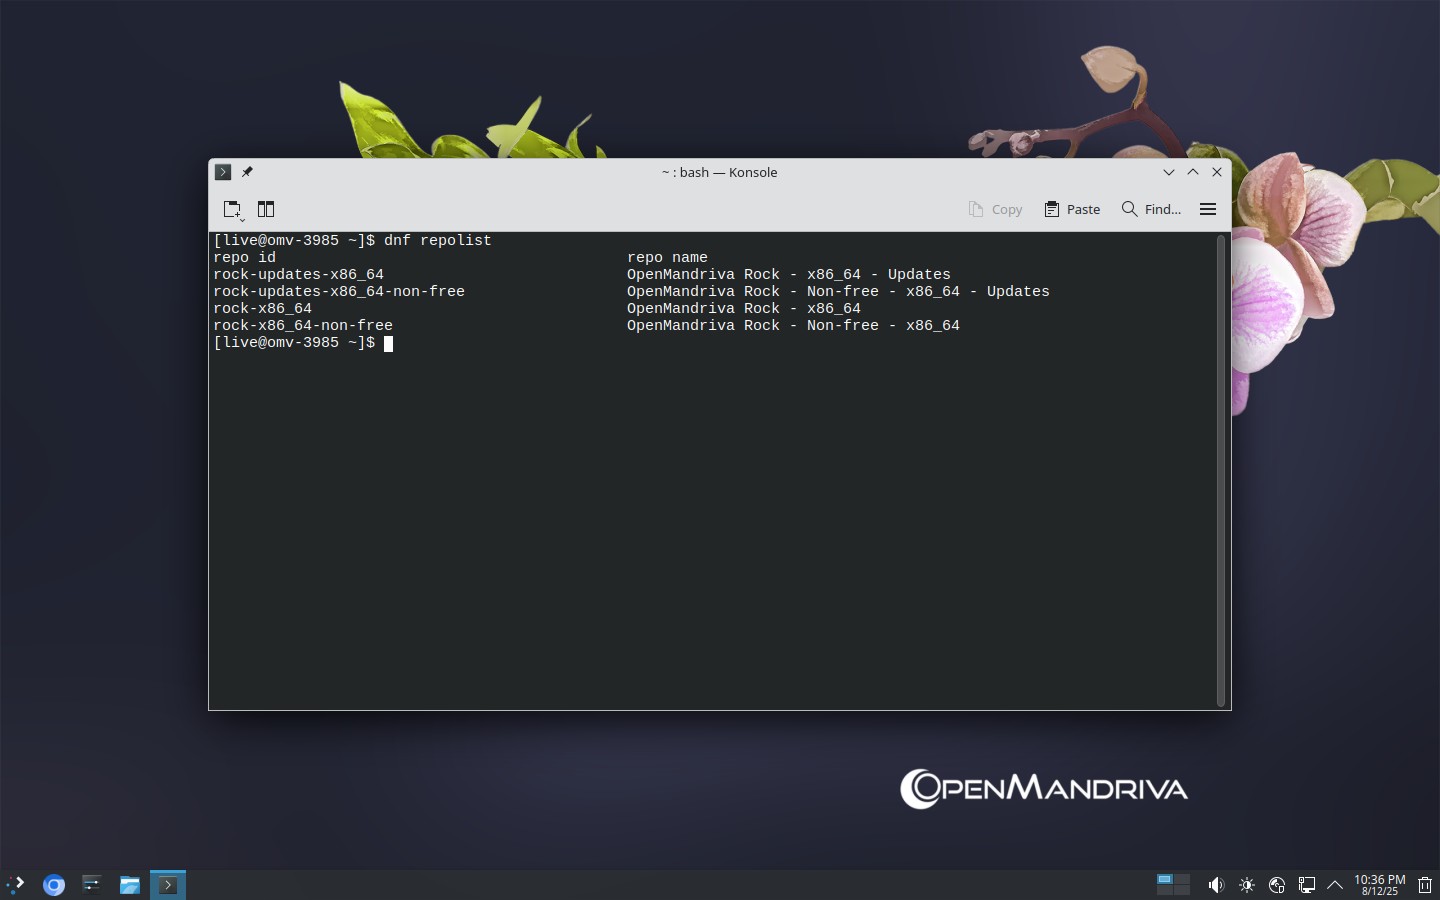
Task: Open the Konsole window menu icon
Action: coord(223,172)
